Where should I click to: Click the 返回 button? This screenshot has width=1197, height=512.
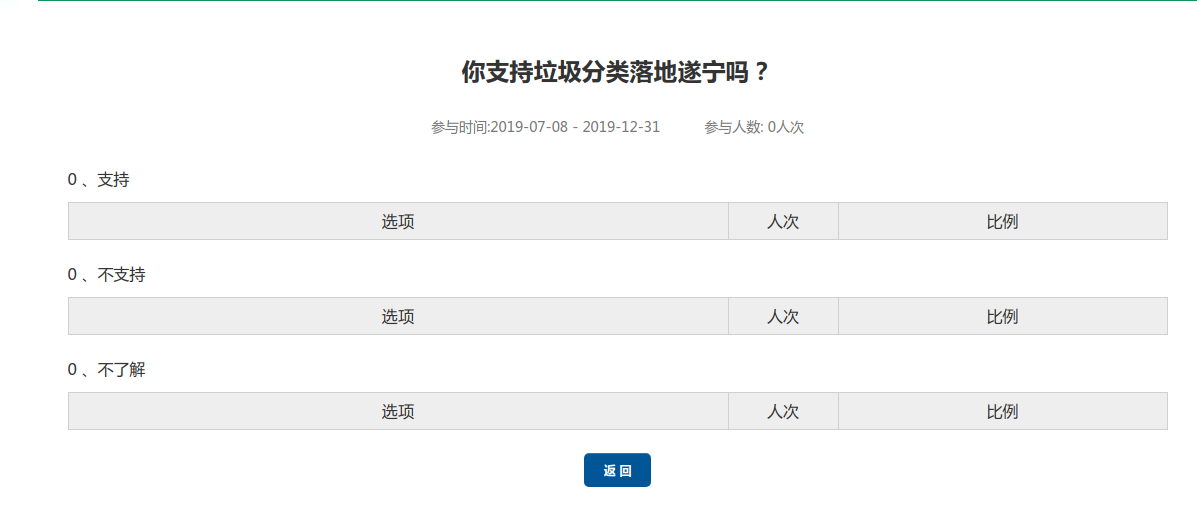[617, 470]
